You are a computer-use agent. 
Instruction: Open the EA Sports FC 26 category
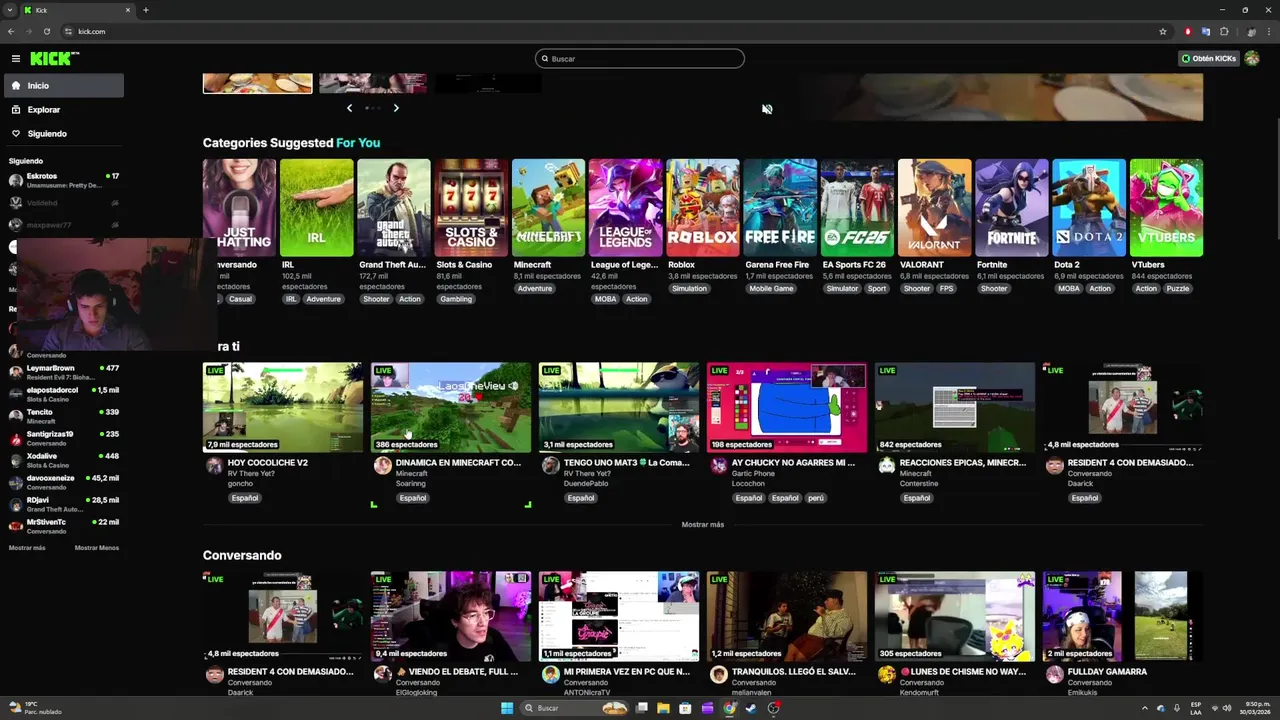(x=857, y=208)
